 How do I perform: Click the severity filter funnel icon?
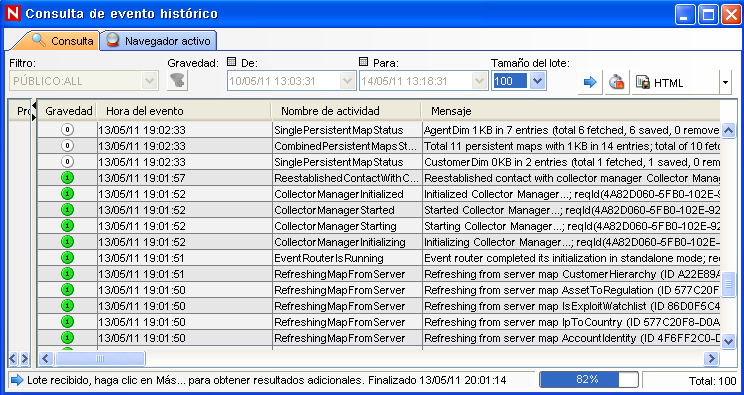pyautogui.click(x=177, y=81)
